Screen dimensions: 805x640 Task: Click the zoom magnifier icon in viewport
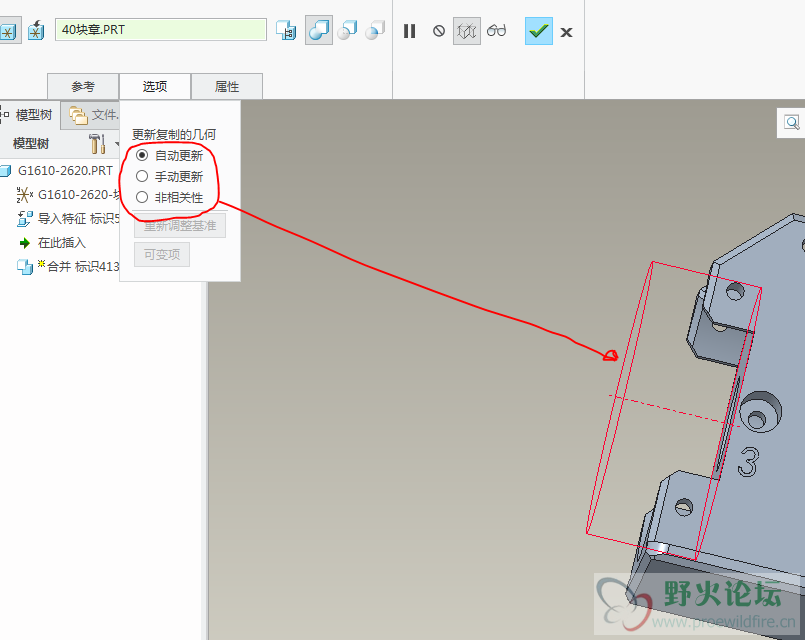click(x=791, y=122)
